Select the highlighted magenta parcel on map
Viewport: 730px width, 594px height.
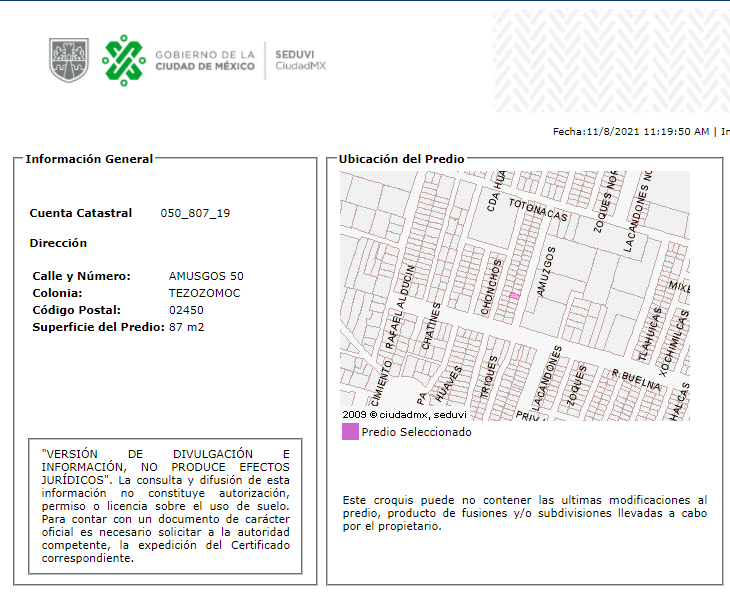click(x=514, y=296)
